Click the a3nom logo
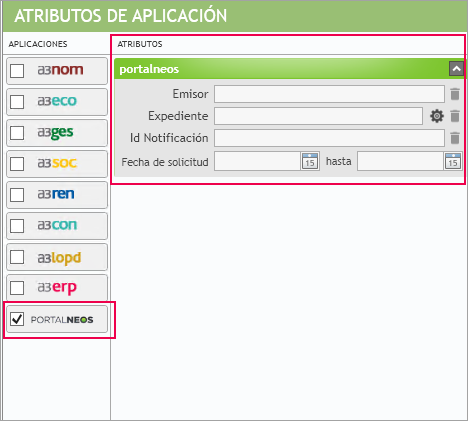The height and width of the screenshot is (421, 468). pyautogui.click(x=60, y=70)
